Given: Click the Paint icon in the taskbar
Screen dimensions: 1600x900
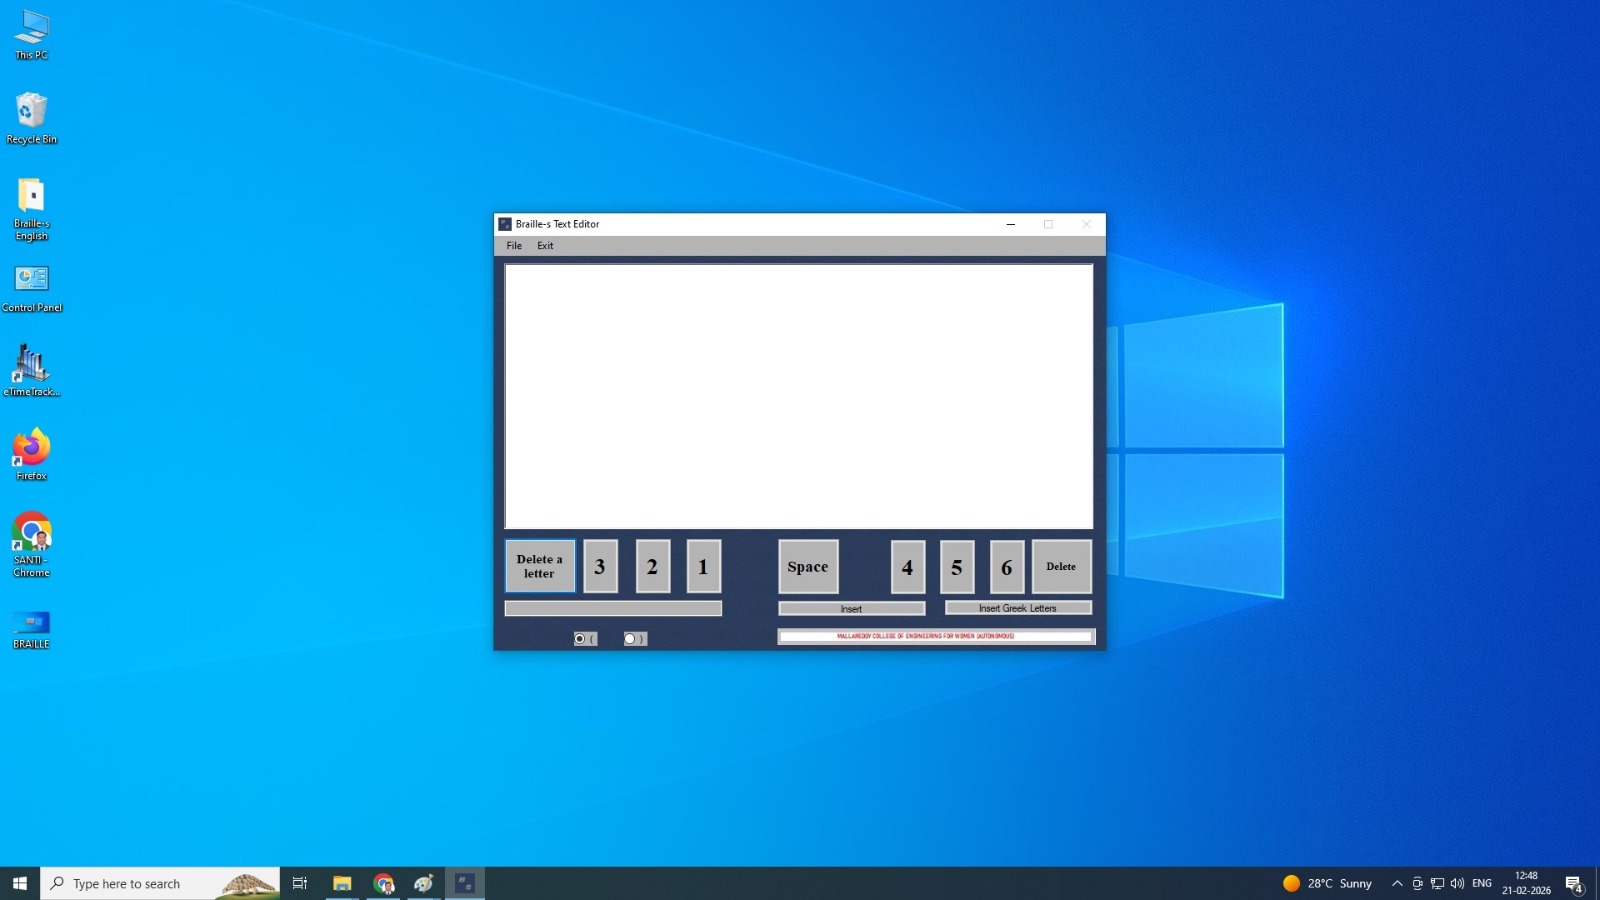Looking at the screenshot, I should point(424,884).
